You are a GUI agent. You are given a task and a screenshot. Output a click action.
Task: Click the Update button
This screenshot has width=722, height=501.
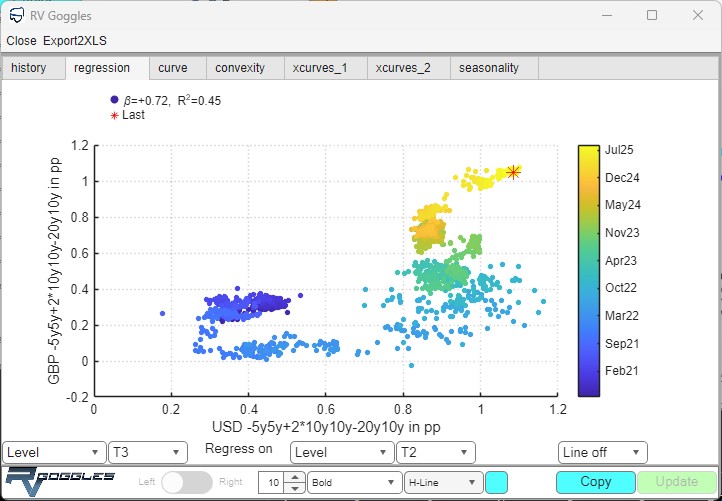(x=677, y=482)
